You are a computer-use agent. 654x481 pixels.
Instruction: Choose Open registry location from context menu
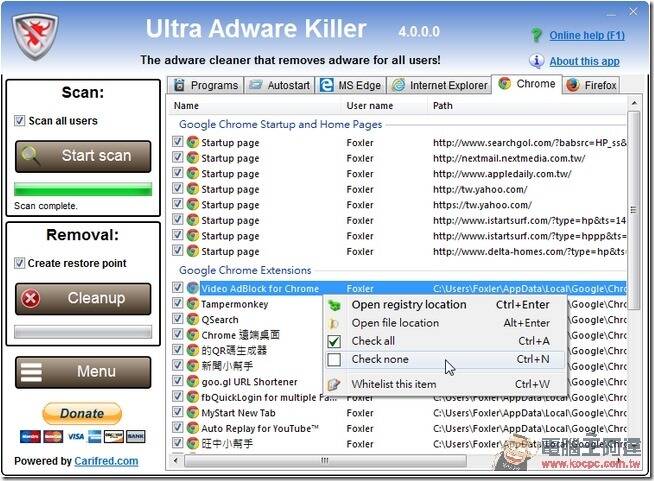pos(445,305)
